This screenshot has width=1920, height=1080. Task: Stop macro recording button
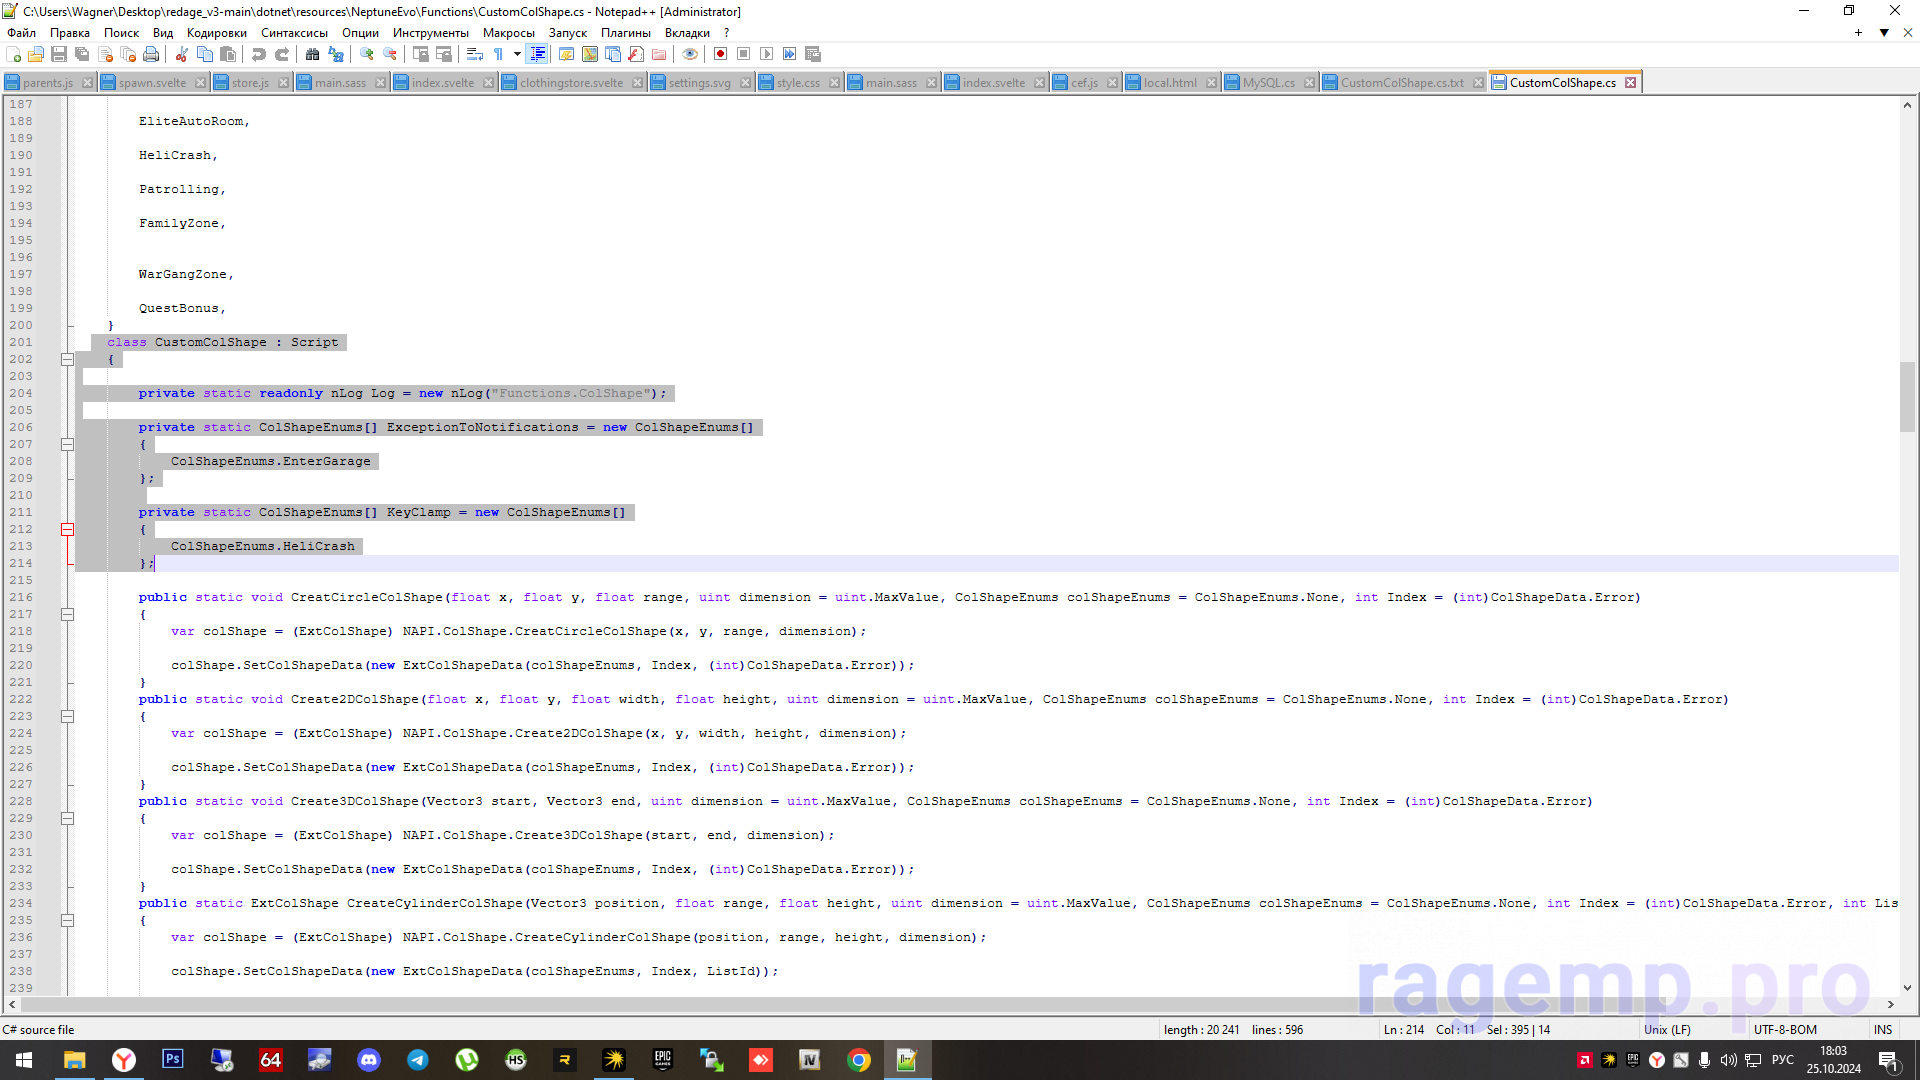743,54
